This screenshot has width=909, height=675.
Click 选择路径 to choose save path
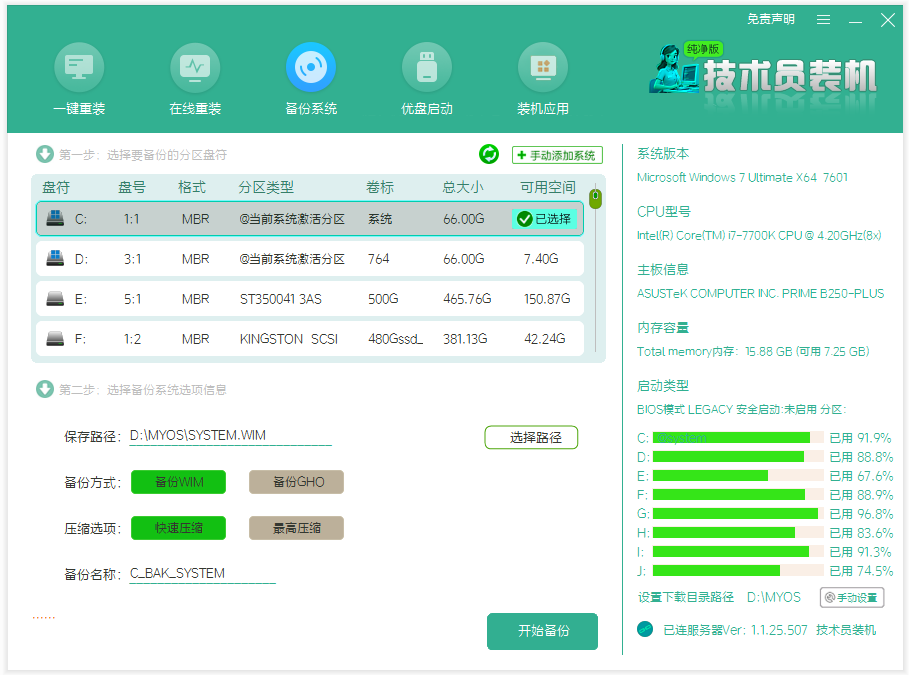tap(531, 437)
